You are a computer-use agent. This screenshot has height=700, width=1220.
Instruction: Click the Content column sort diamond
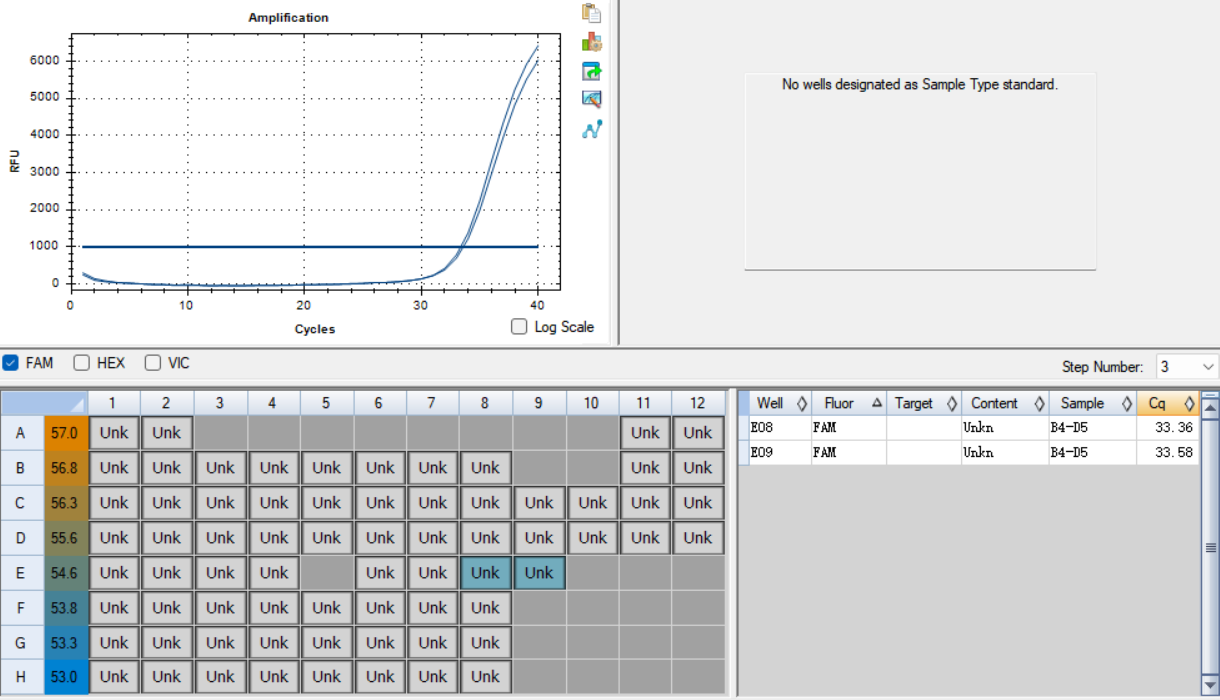coord(1039,404)
